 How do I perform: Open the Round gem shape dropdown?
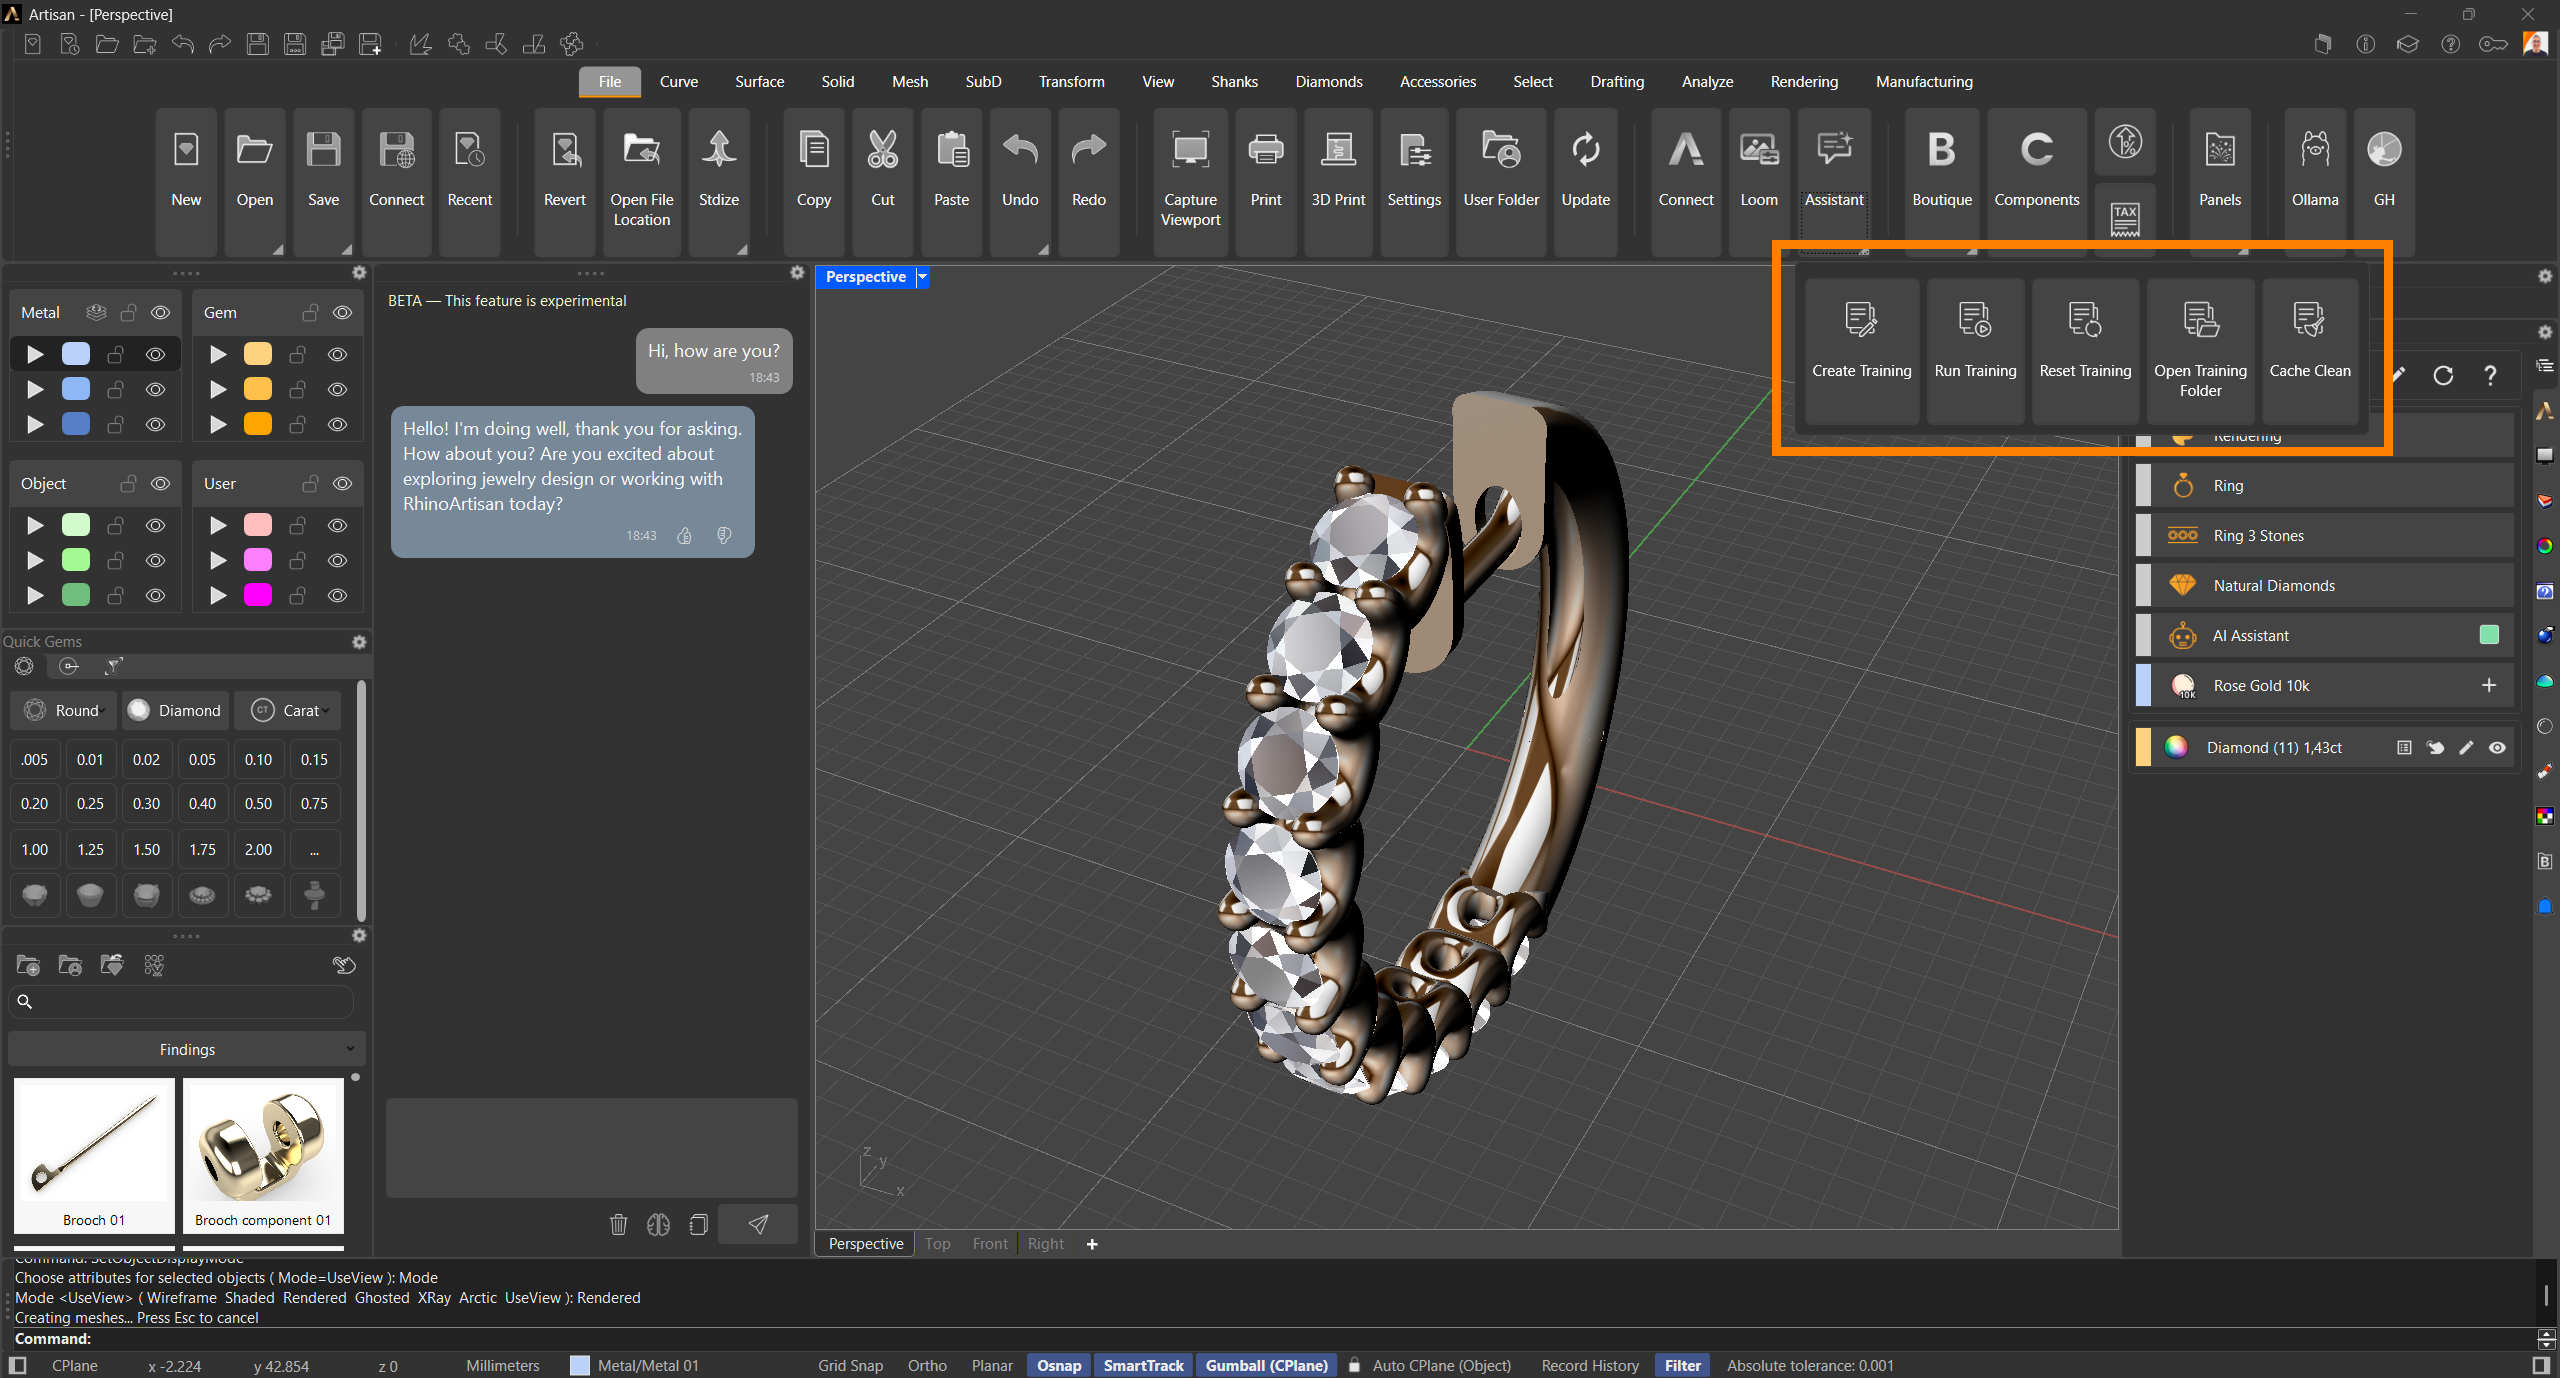point(65,710)
